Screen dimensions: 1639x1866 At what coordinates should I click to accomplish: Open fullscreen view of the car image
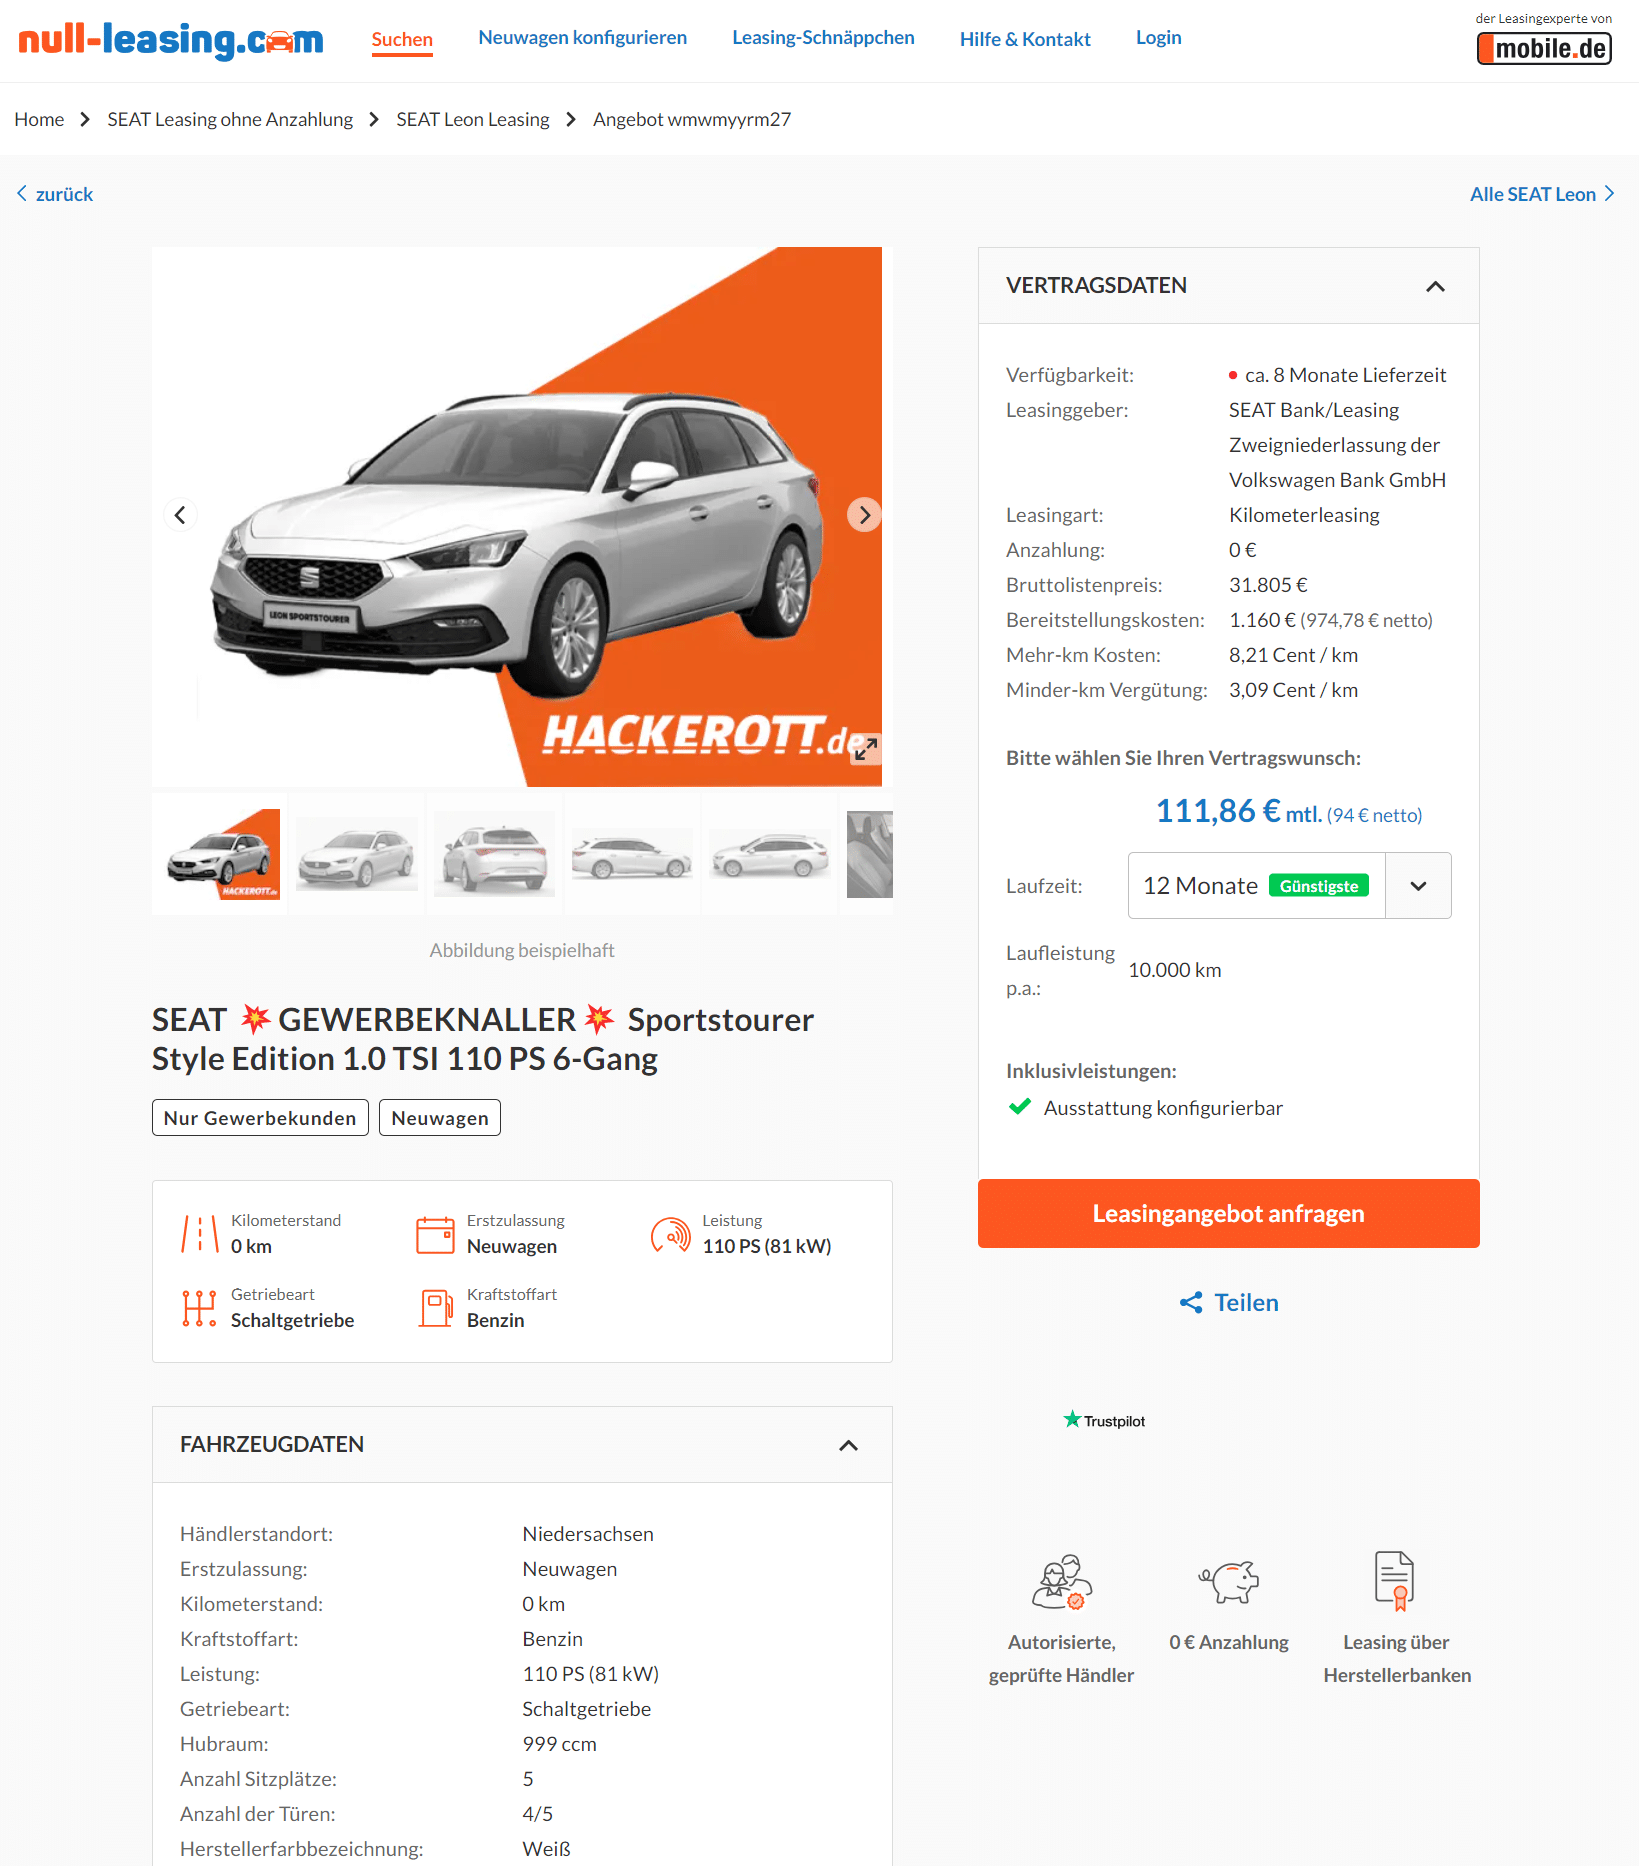[x=865, y=748]
